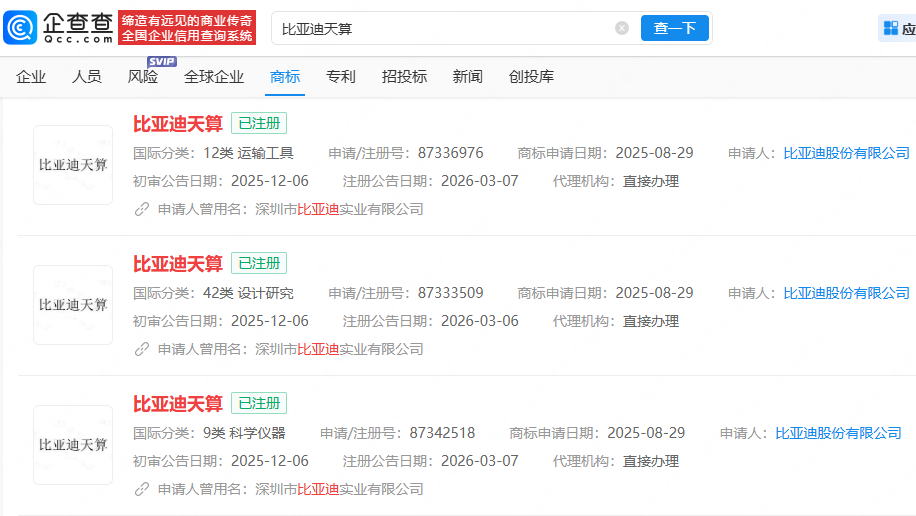Open applicant 比亚迪股份有限公司 in the class 42 result

coord(846,293)
